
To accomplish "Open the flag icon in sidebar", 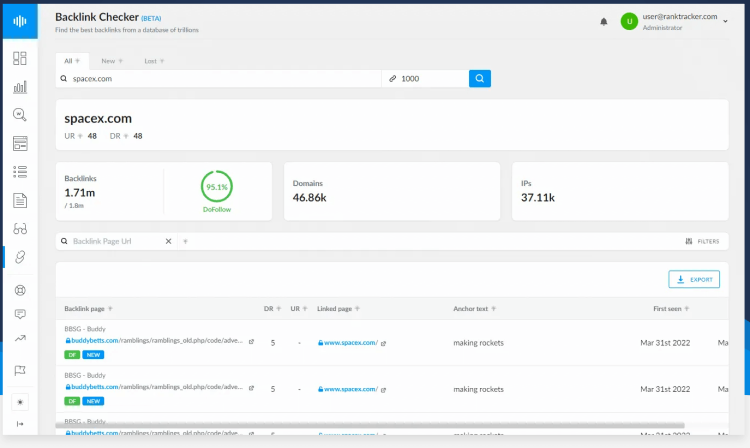I will click(x=20, y=371).
